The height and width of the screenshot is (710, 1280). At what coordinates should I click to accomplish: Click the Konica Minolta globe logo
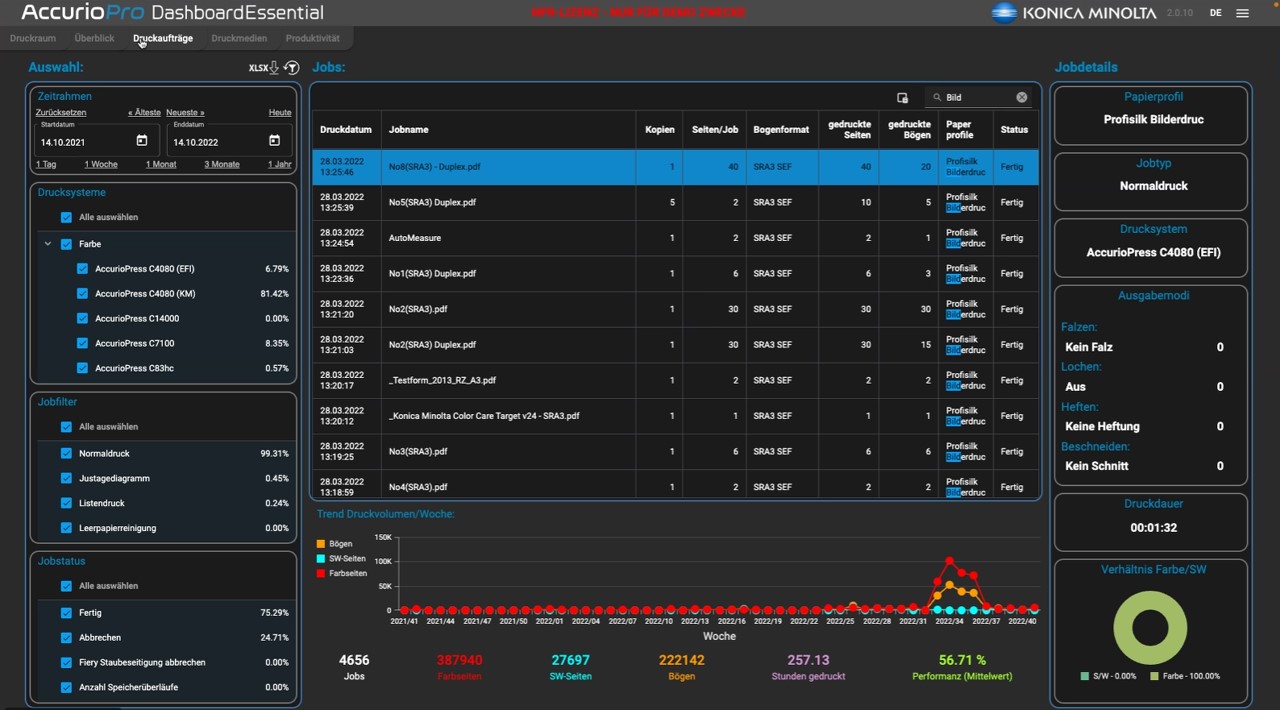(1004, 13)
